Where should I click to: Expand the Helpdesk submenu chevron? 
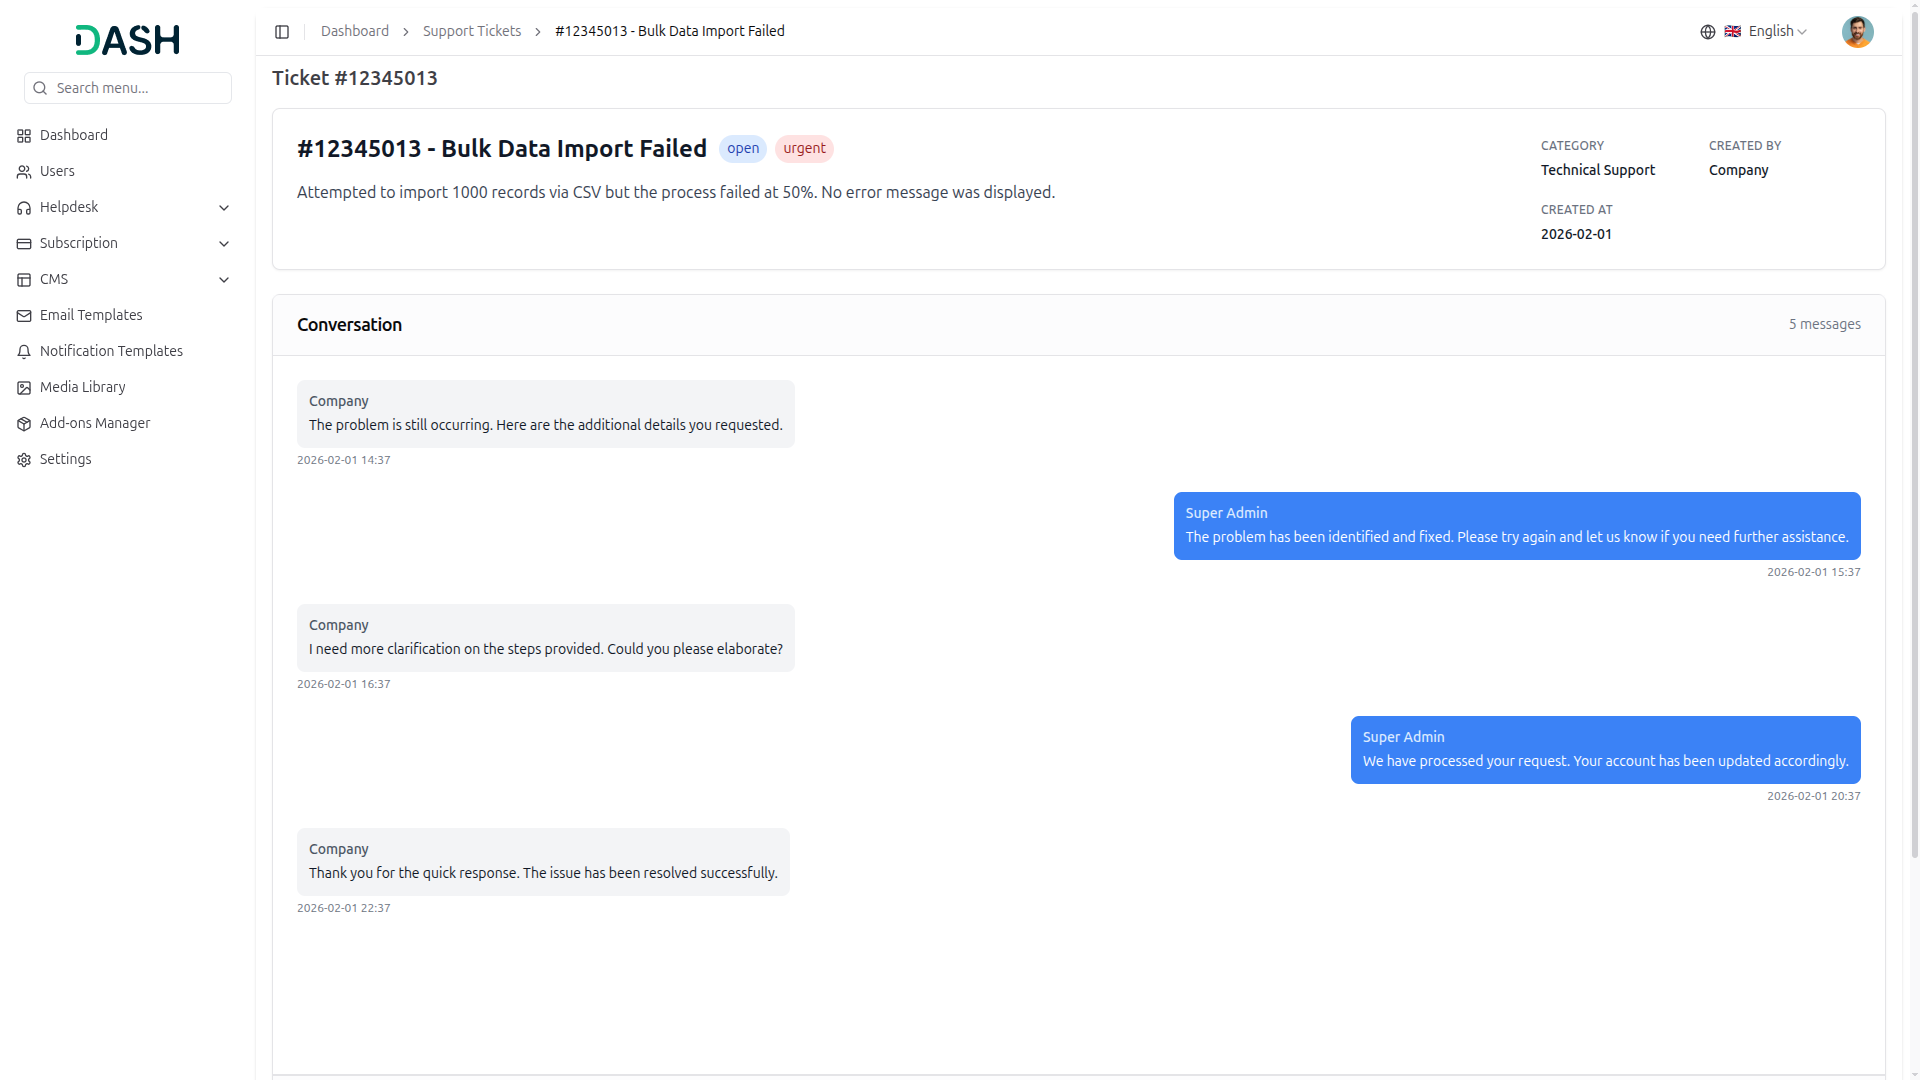[224, 208]
